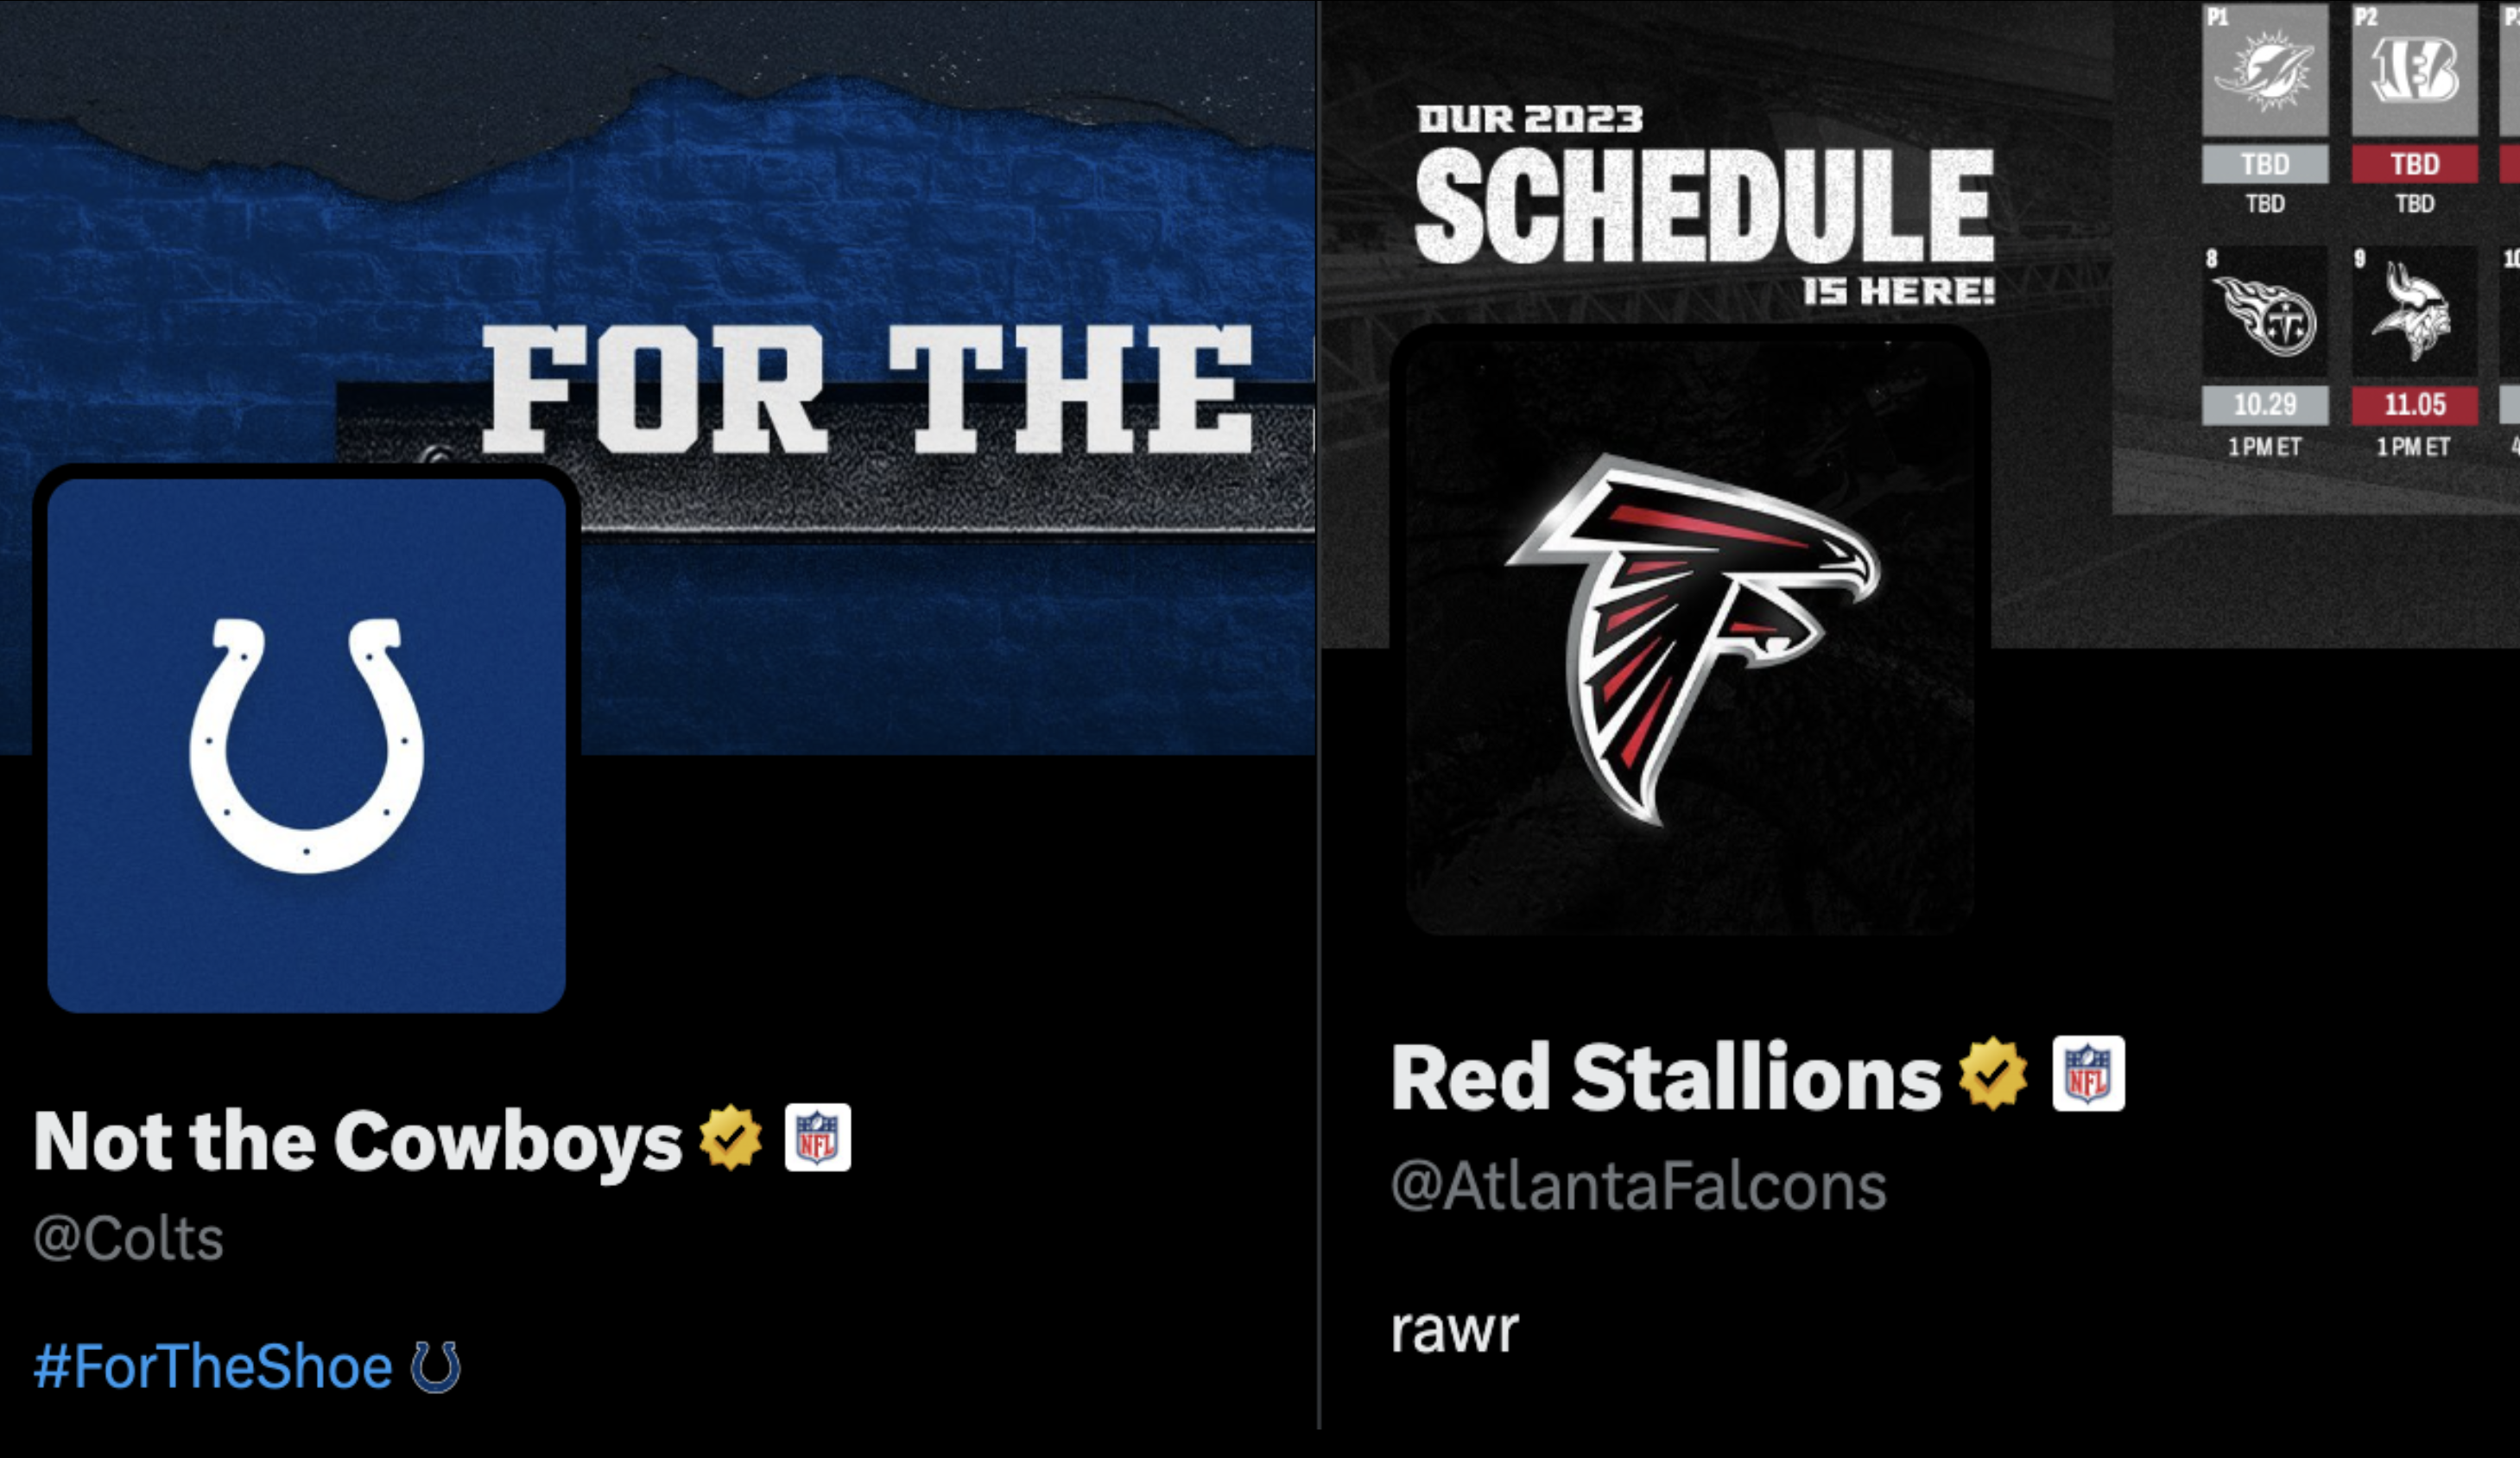Open the #ForTheShoe hashtag link

point(213,1367)
